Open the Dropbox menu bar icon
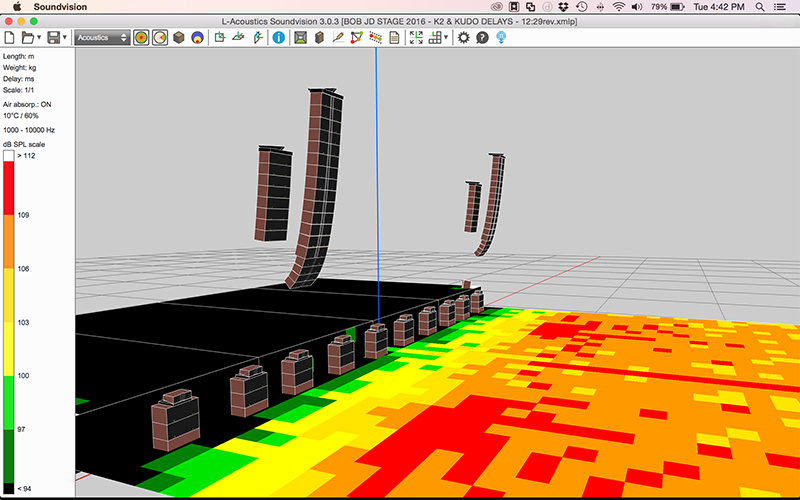The image size is (800, 500). (x=564, y=7)
